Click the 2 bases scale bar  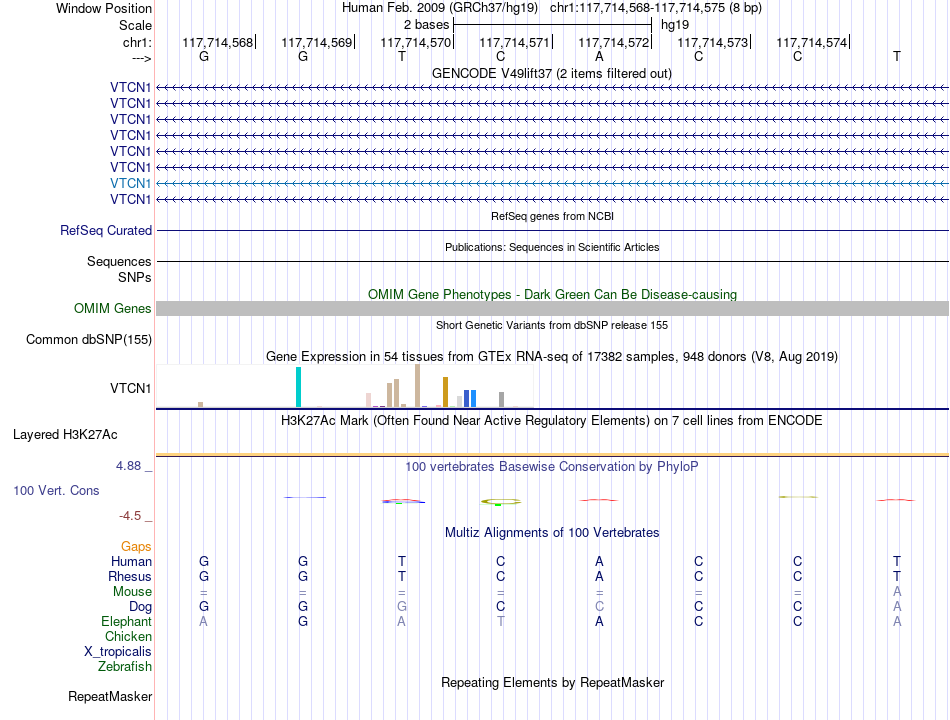click(x=553, y=25)
